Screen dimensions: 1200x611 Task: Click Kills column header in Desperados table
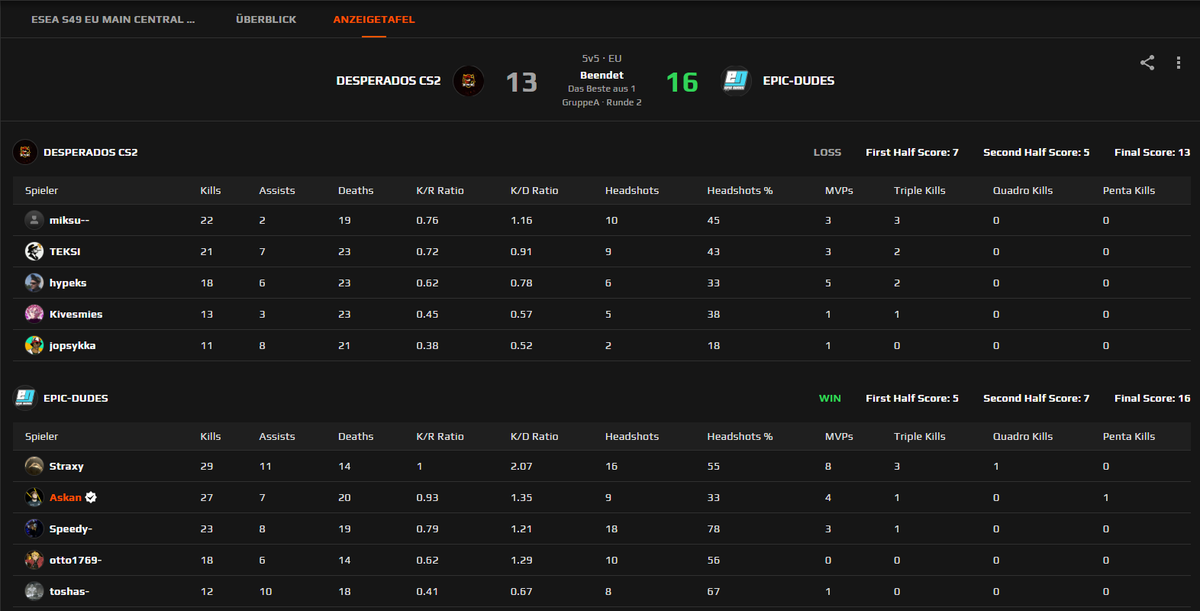tap(211, 190)
